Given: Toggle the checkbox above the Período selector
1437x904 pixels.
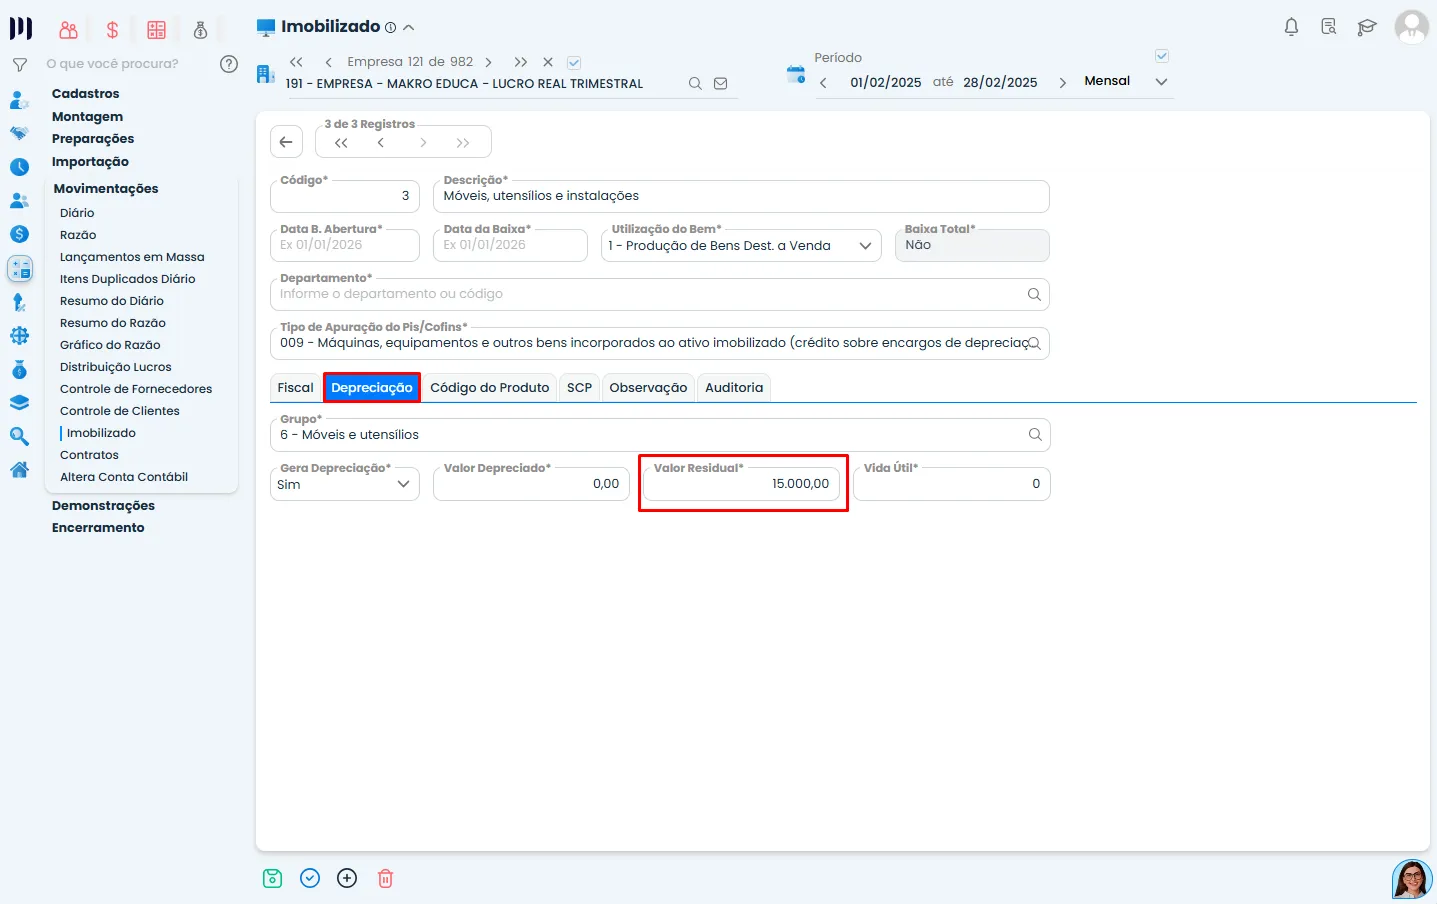Looking at the screenshot, I should 1161,56.
